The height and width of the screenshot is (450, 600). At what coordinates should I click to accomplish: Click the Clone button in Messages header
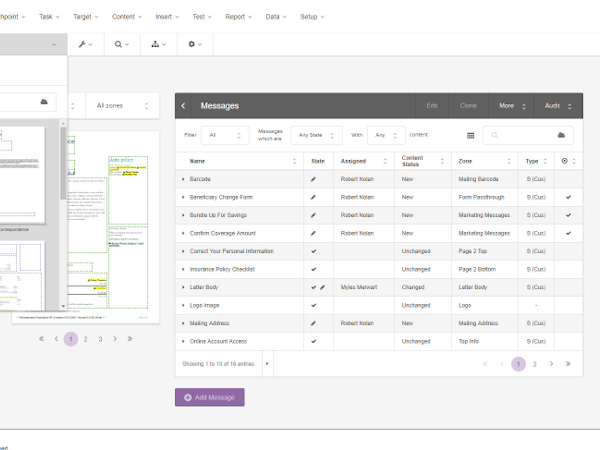[x=468, y=106]
